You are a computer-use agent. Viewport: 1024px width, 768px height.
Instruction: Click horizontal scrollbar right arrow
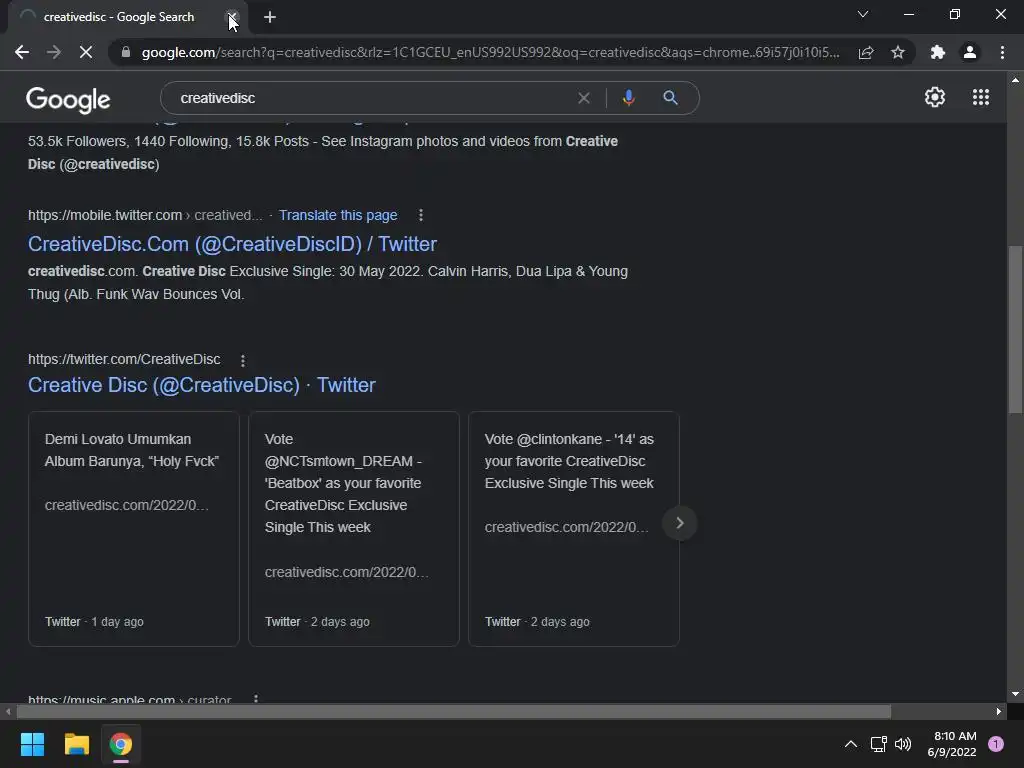pos(999,711)
